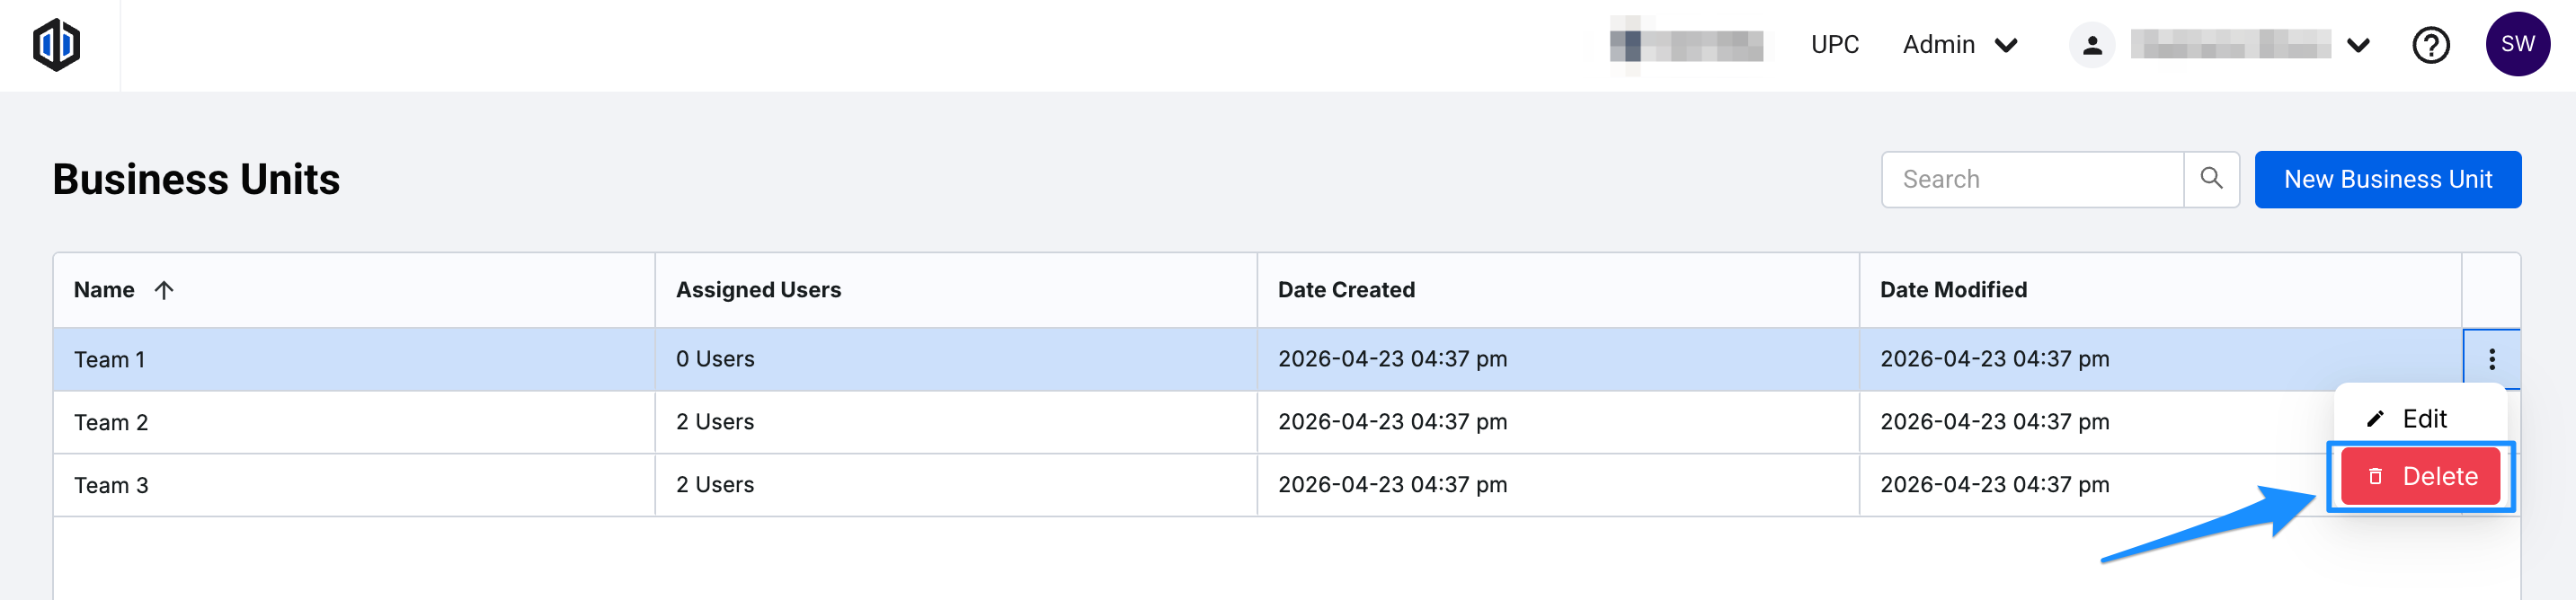Click the SW user avatar
The width and height of the screenshot is (2576, 600).
click(2517, 45)
